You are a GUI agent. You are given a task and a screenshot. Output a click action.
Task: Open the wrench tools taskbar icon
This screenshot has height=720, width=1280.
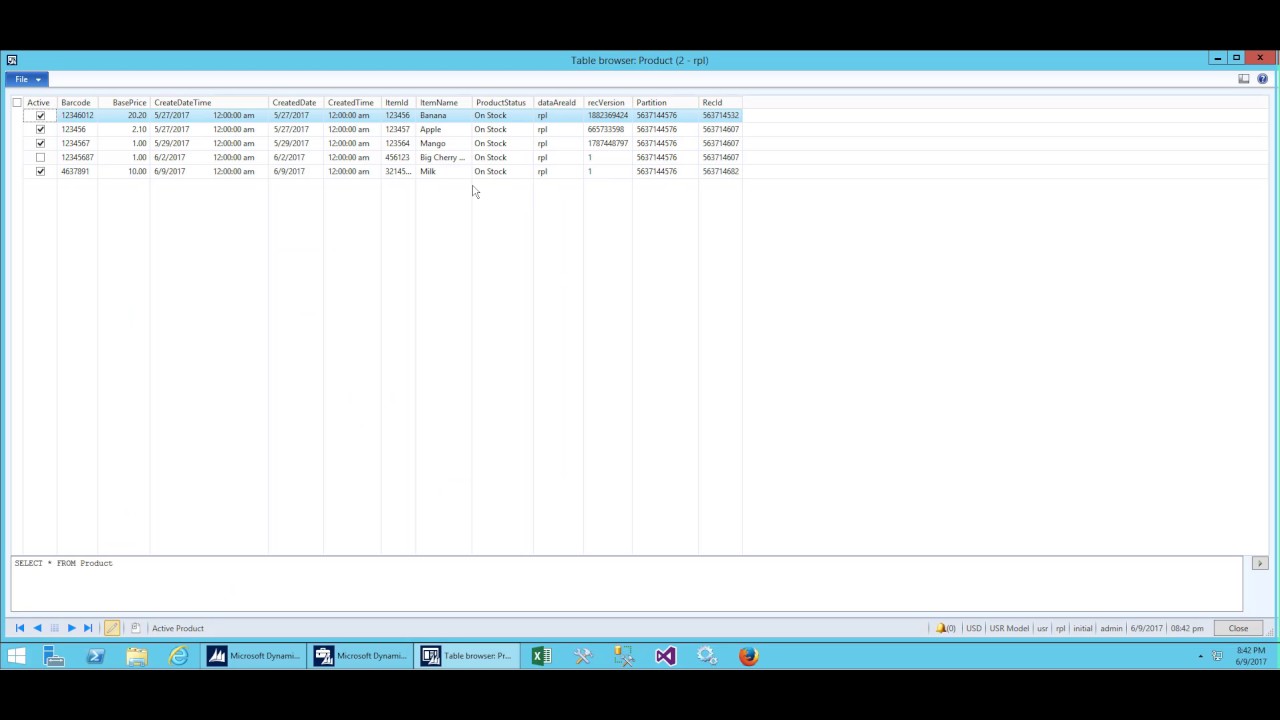[x=583, y=656]
